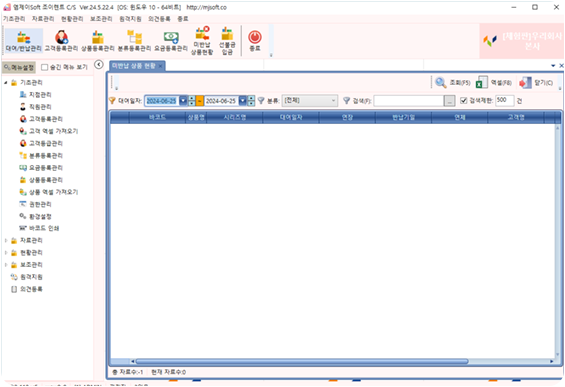Collapse the left menu panel arrow
This screenshot has width=565, height=387.
click(x=99, y=64)
